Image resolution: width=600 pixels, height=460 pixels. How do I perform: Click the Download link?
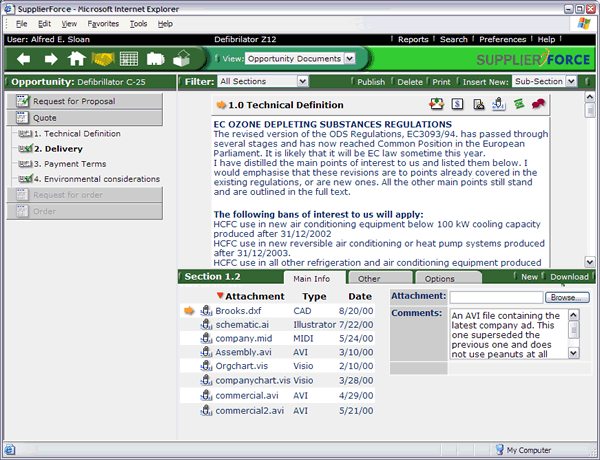coord(569,277)
